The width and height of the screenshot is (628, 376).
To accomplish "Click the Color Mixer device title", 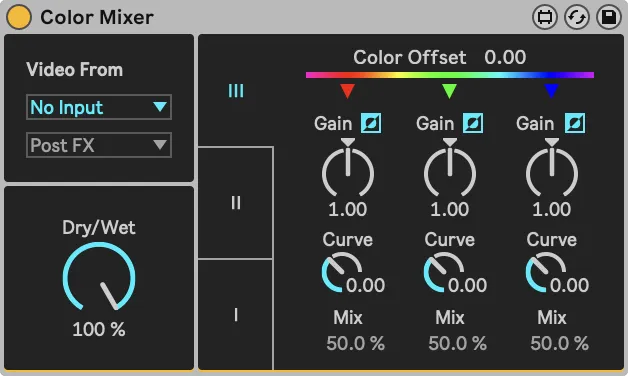I will pyautogui.click(x=97, y=17).
